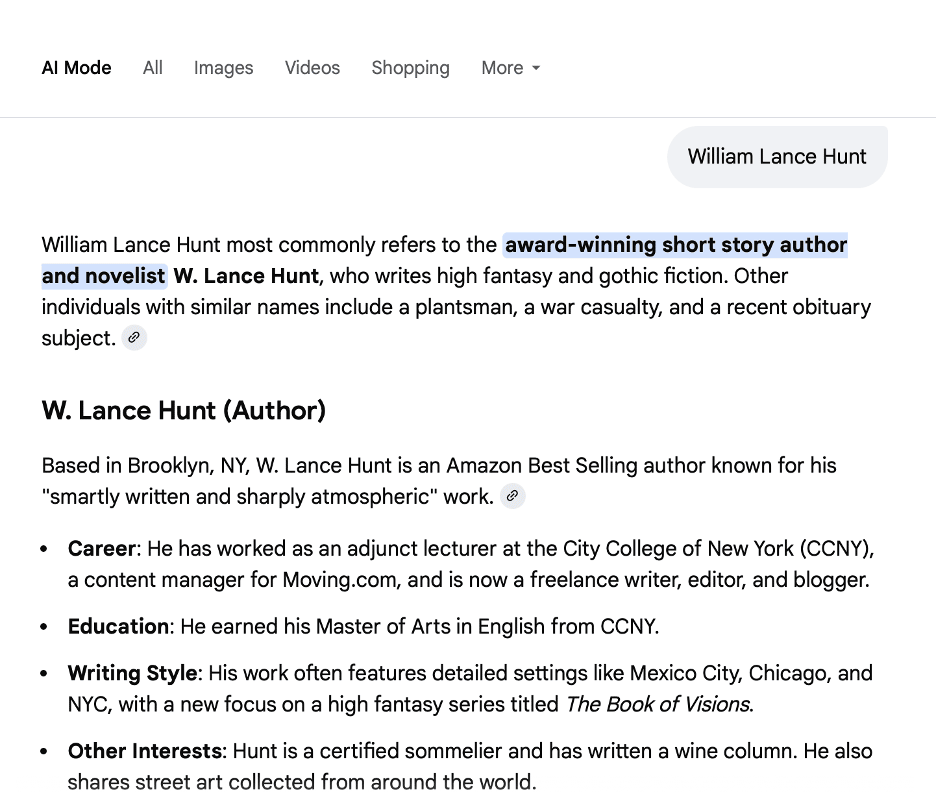Screen dimensions: 936x792
Task: Click the "William Lance Hunt" query bubble
Action: 777,157
